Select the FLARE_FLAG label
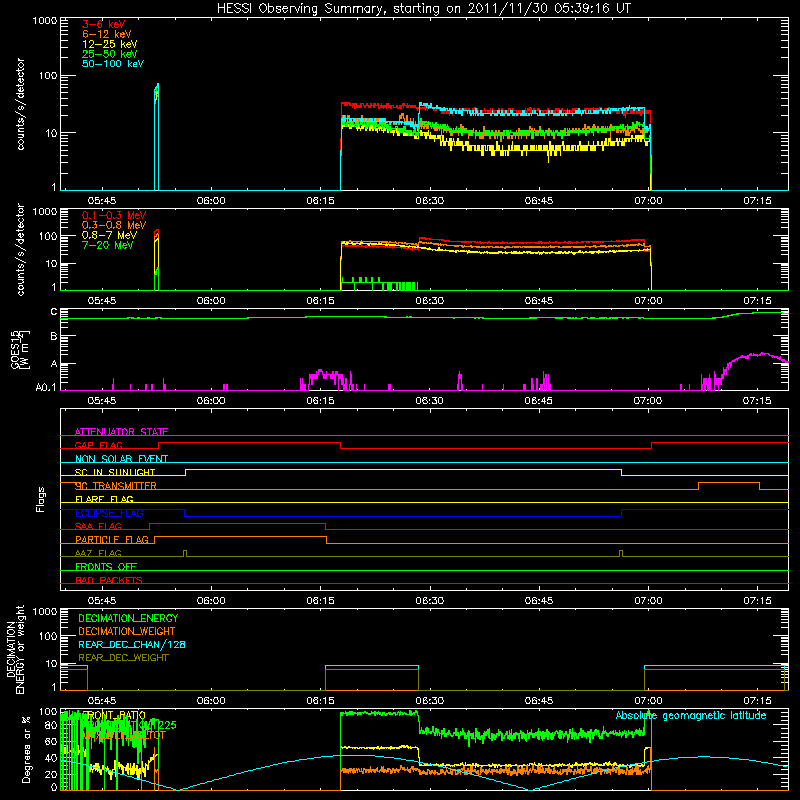800x800 pixels. click(104, 499)
